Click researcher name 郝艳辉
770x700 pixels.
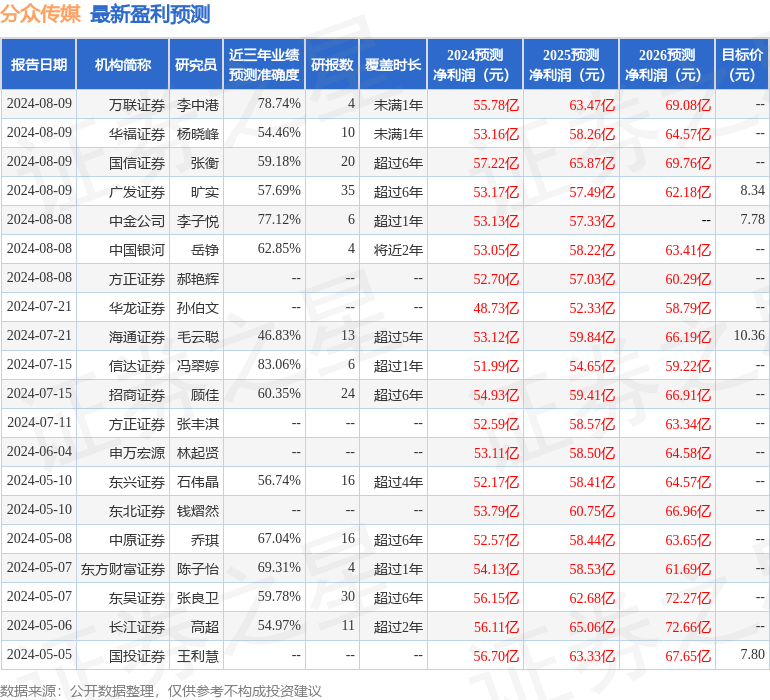click(197, 279)
